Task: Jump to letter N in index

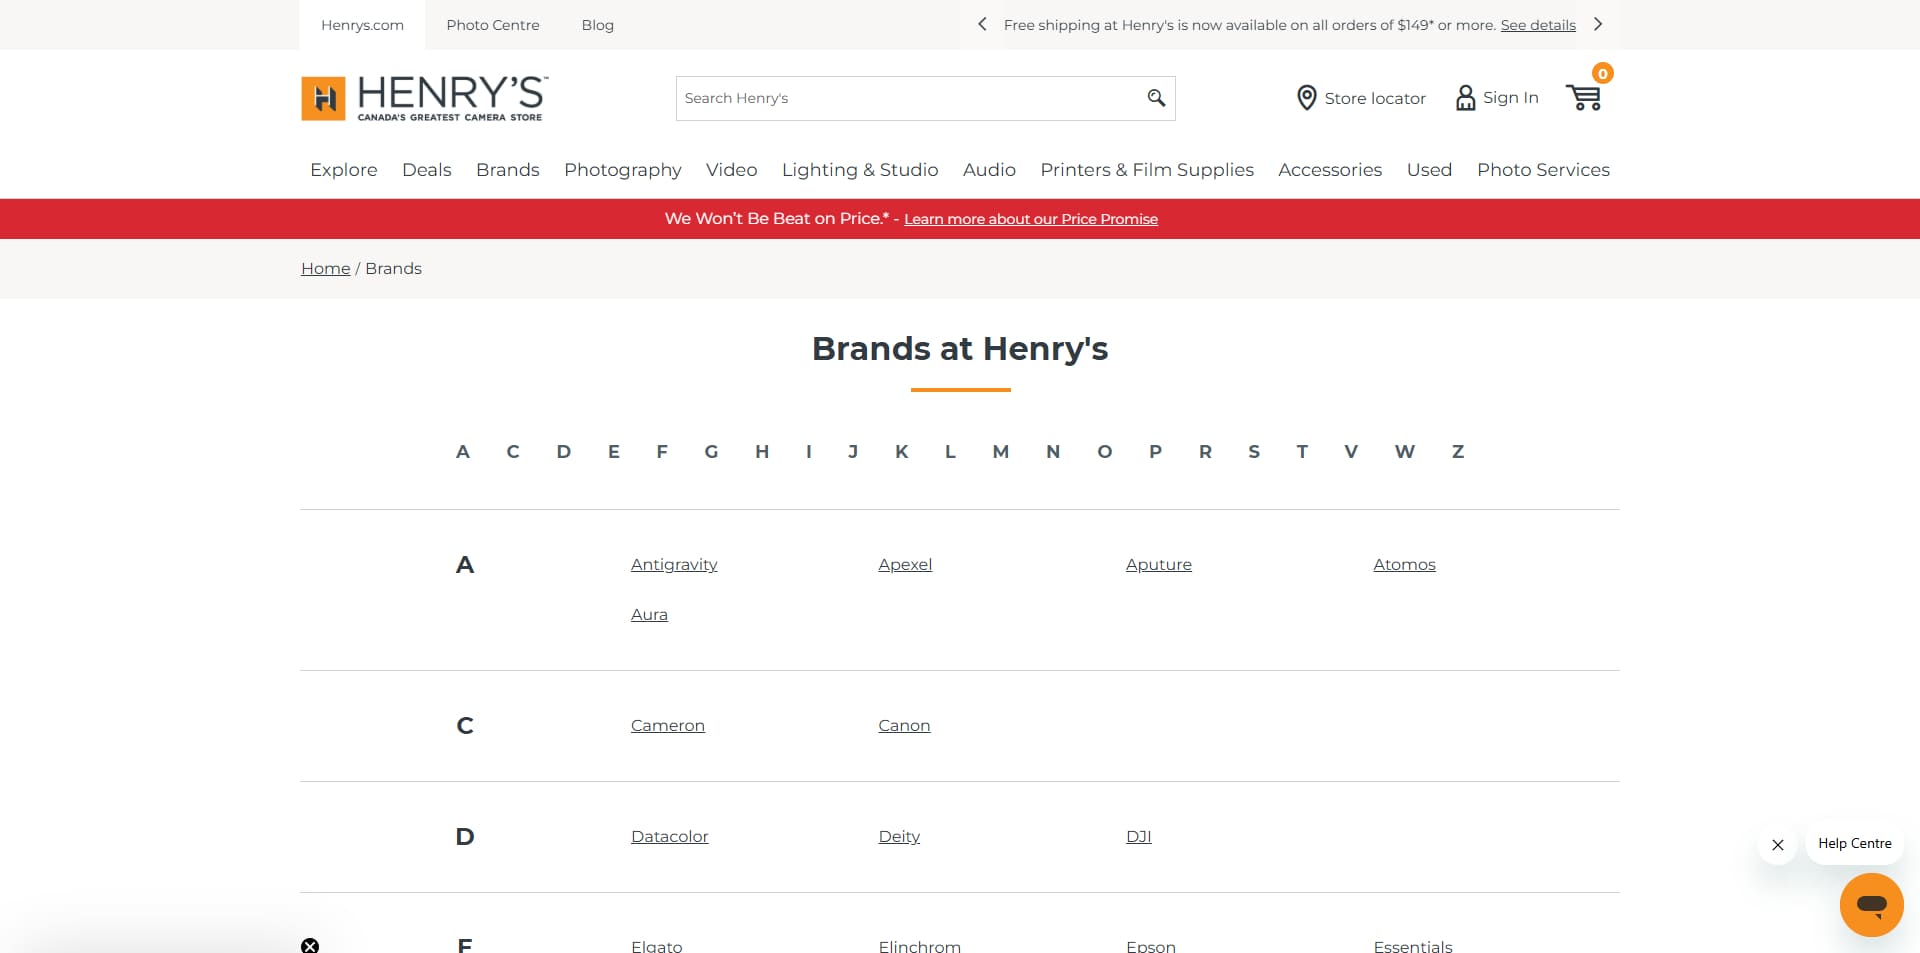Action: [x=1053, y=452]
